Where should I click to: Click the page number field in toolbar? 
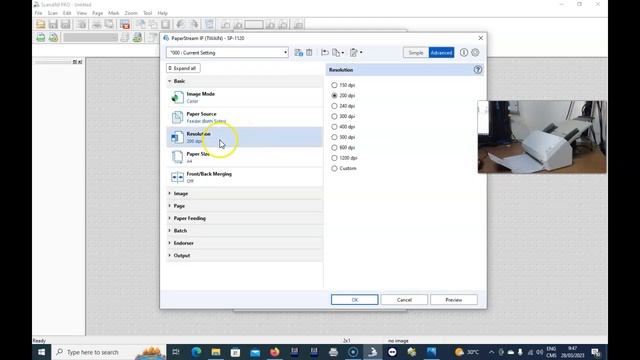point(254,24)
